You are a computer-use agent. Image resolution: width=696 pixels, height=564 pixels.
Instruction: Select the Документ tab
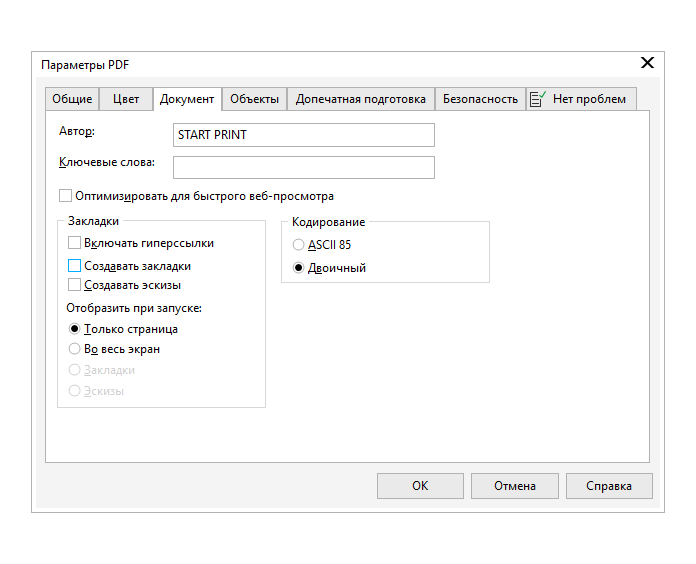coord(187,99)
